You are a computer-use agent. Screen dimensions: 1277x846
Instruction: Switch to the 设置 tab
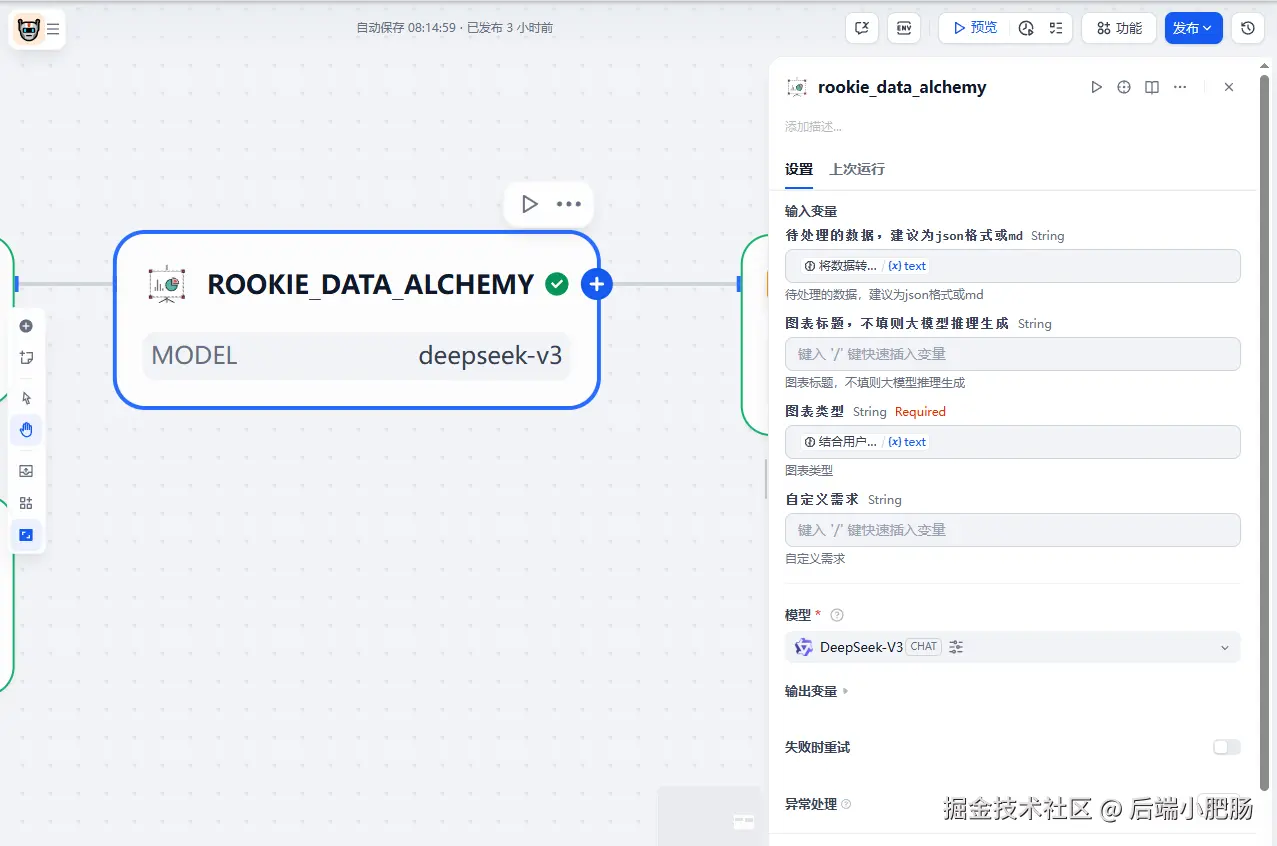pyautogui.click(x=799, y=169)
